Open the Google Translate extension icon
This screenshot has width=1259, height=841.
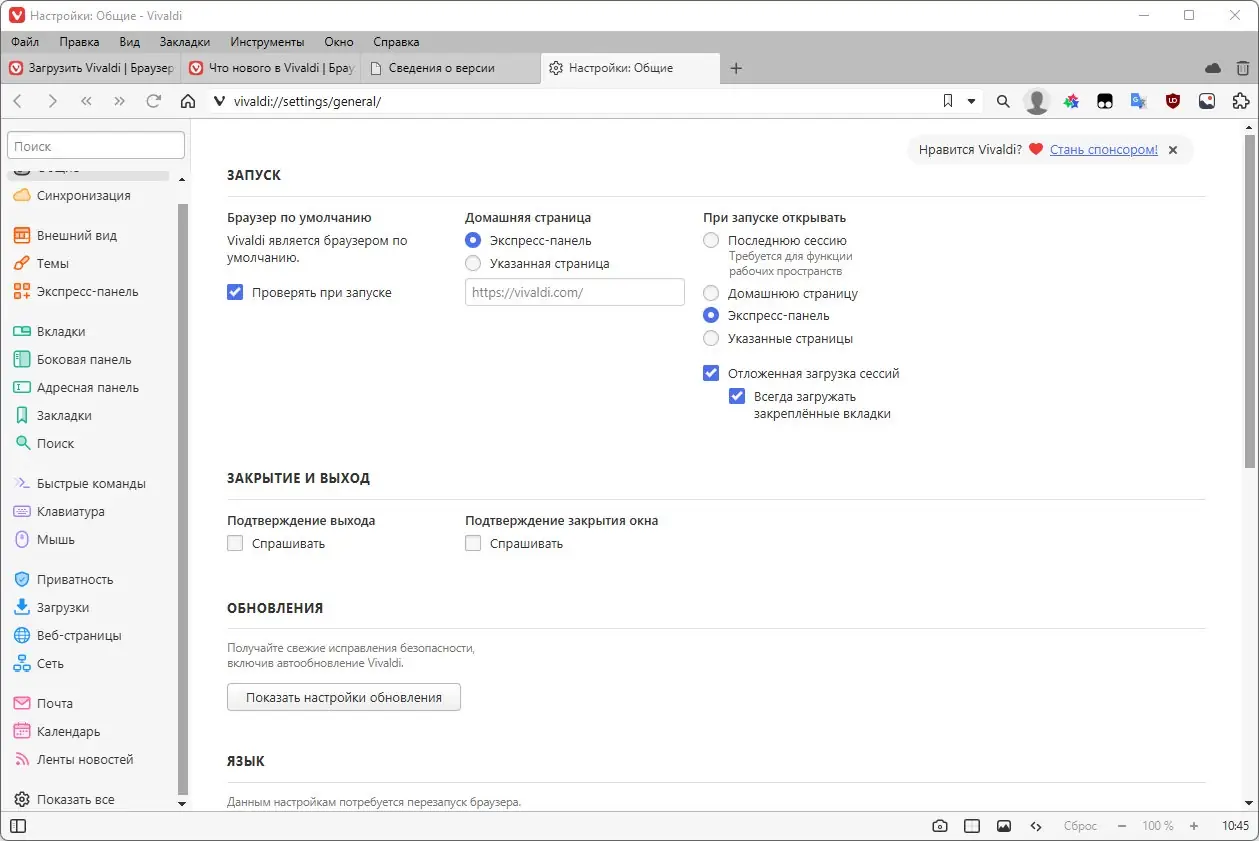pos(1139,101)
